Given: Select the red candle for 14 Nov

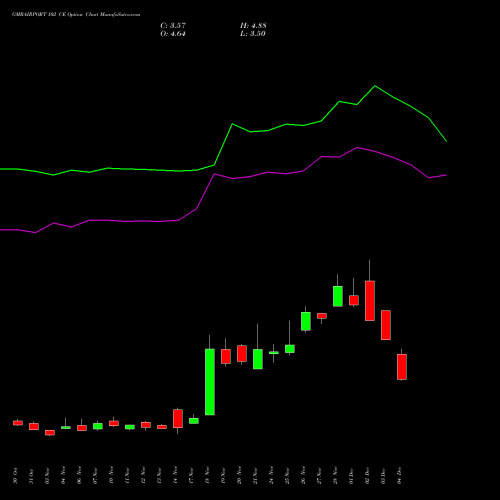Looking at the screenshot, I should click(x=178, y=418).
